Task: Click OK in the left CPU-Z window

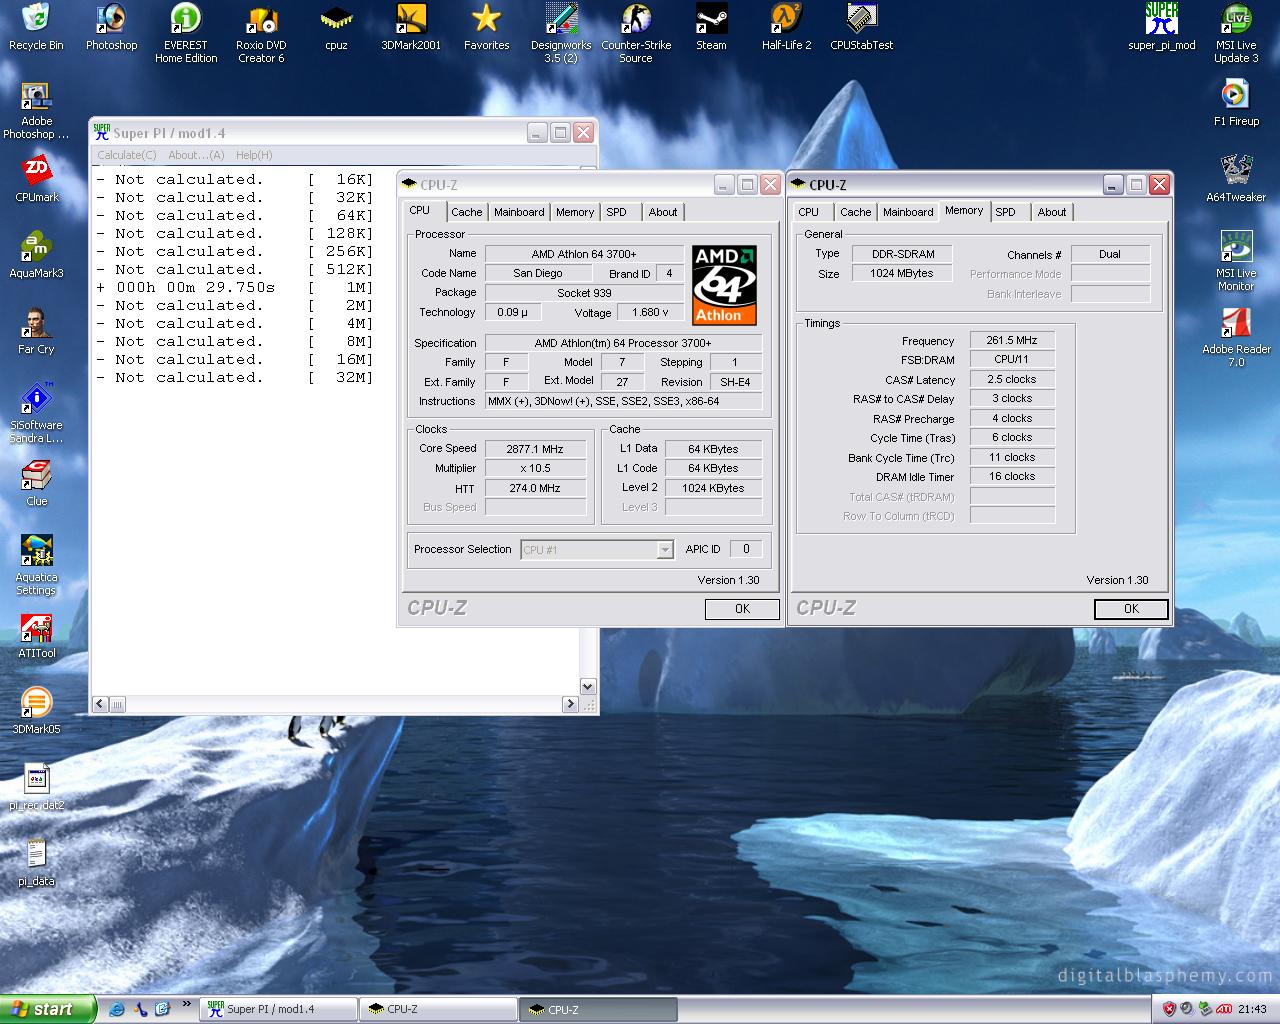Action: (x=742, y=609)
